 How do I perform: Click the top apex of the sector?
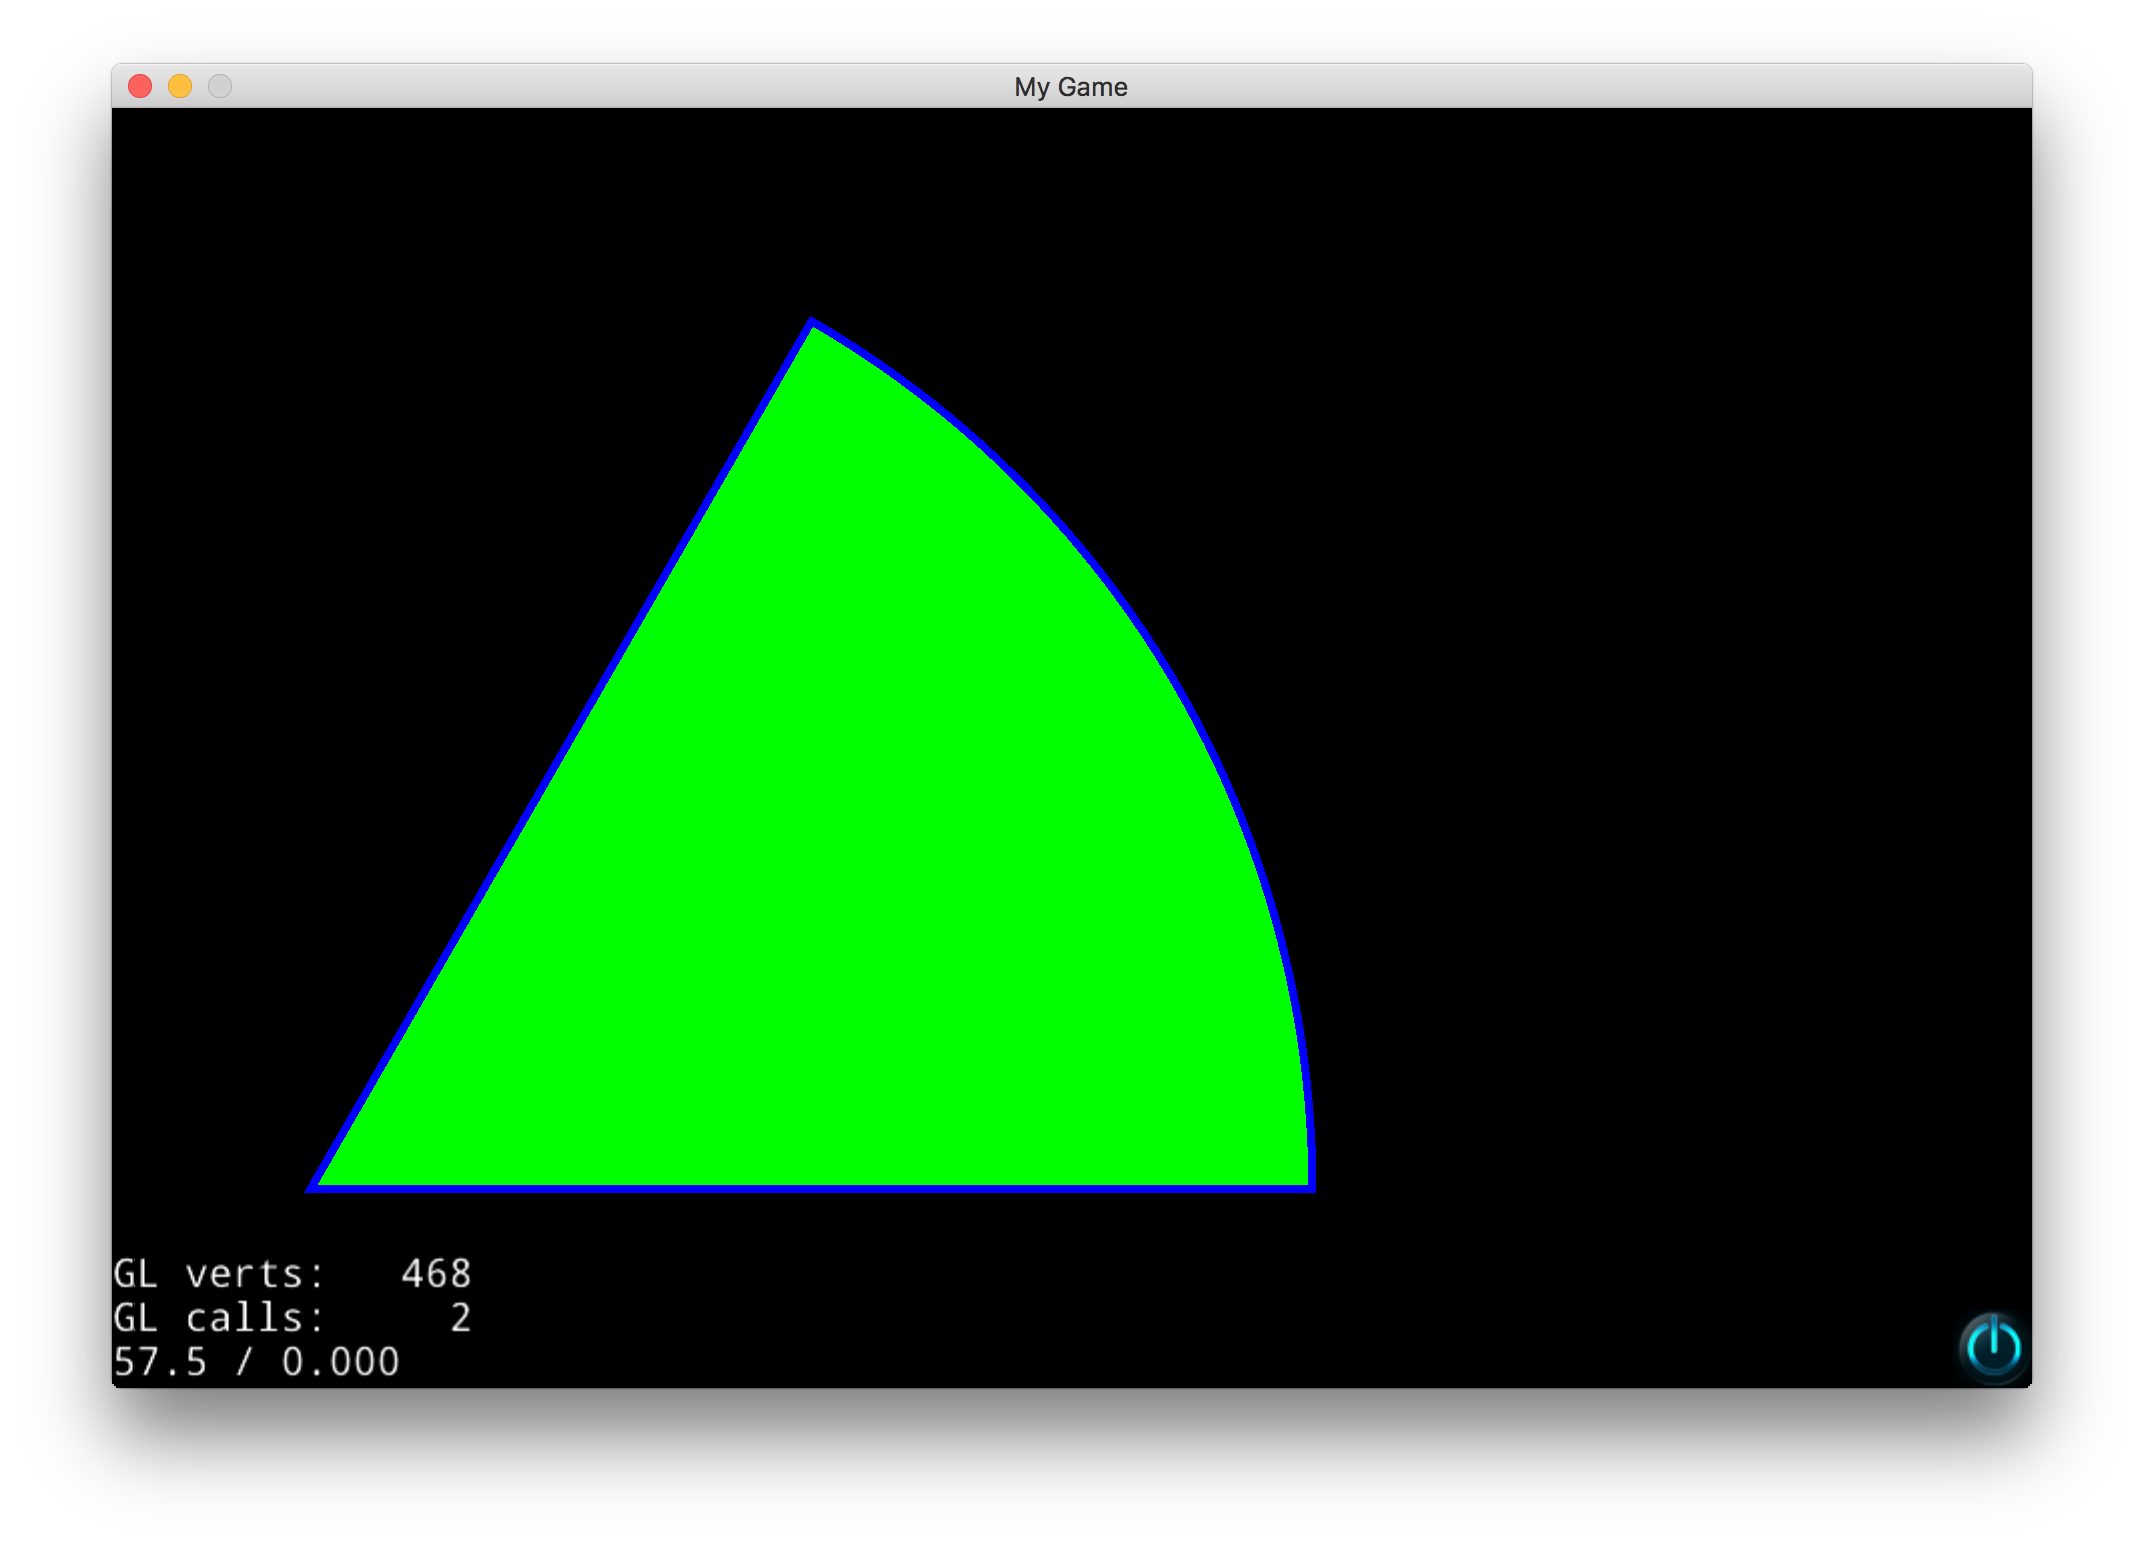(x=811, y=323)
